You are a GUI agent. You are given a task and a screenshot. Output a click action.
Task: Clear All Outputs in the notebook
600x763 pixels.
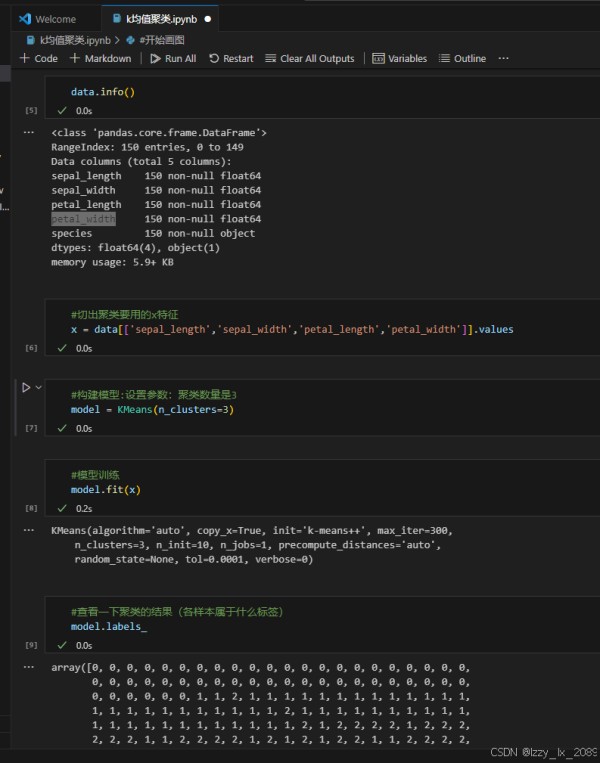tap(309, 58)
